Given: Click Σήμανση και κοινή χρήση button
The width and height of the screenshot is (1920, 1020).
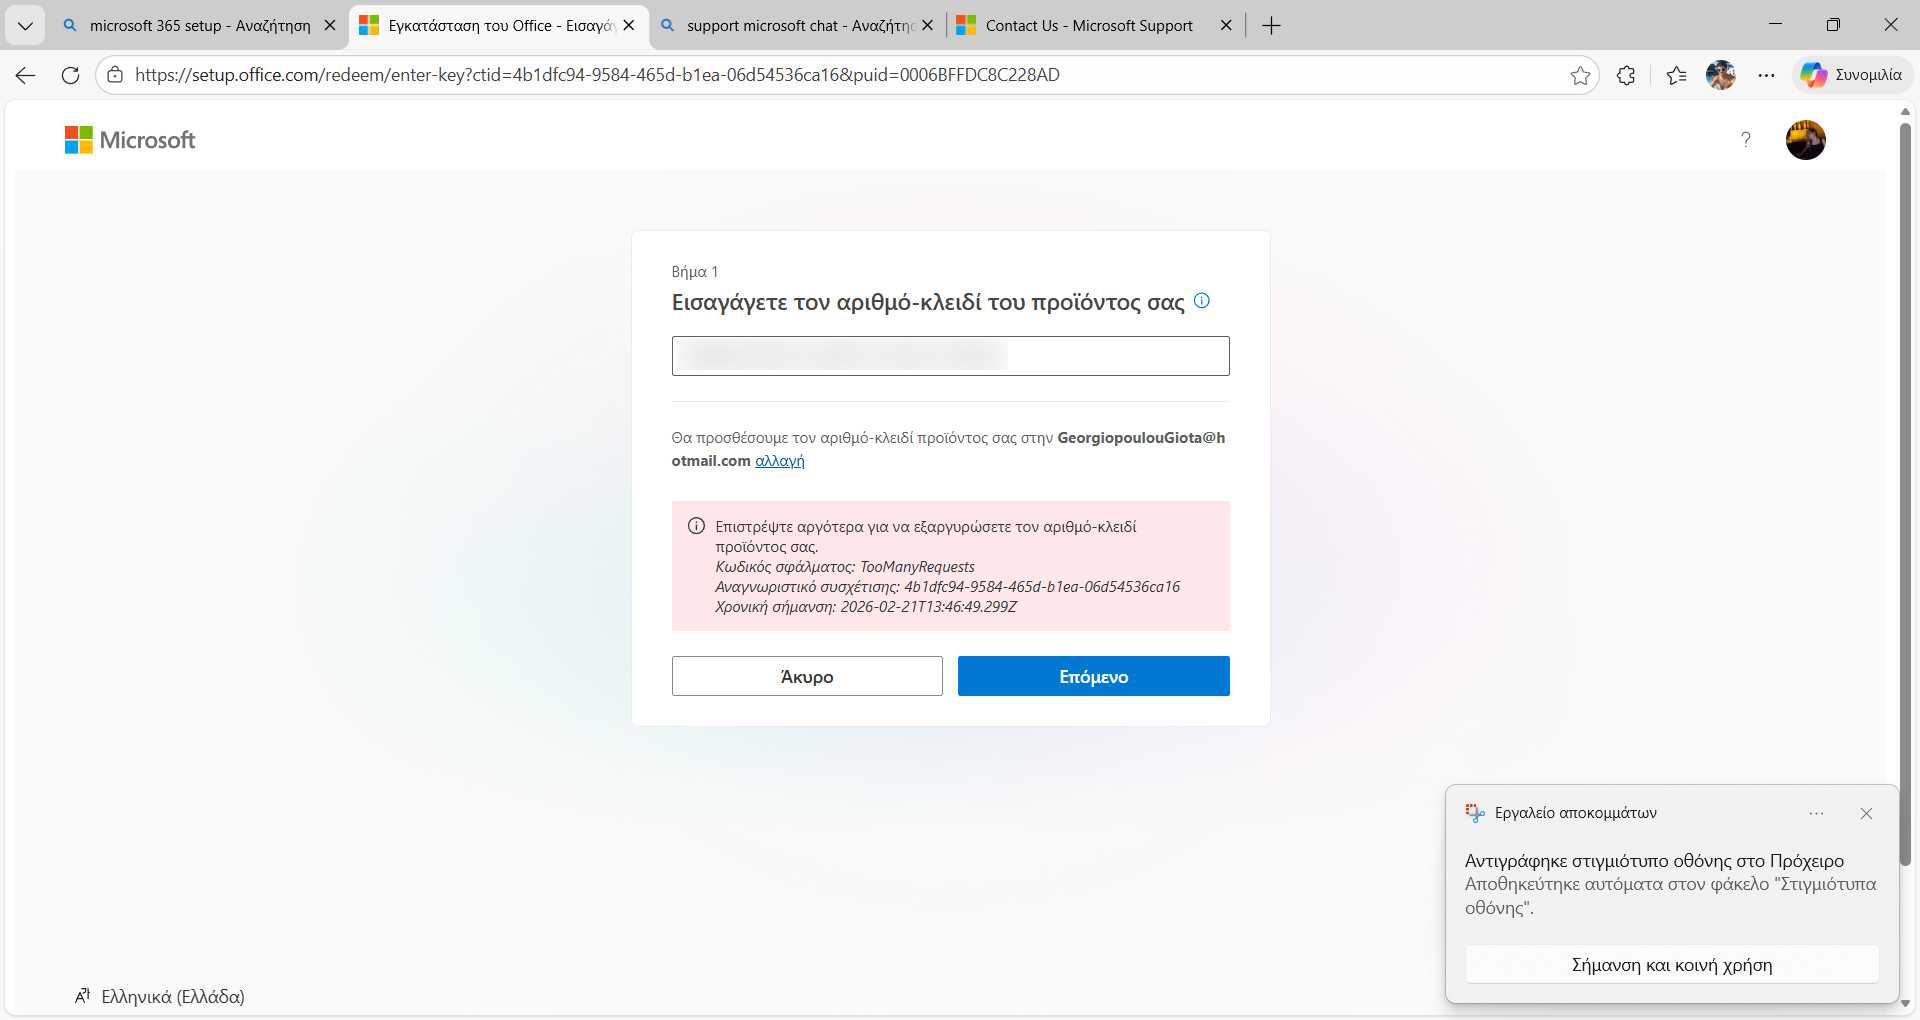Looking at the screenshot, I should point(1672,965).
